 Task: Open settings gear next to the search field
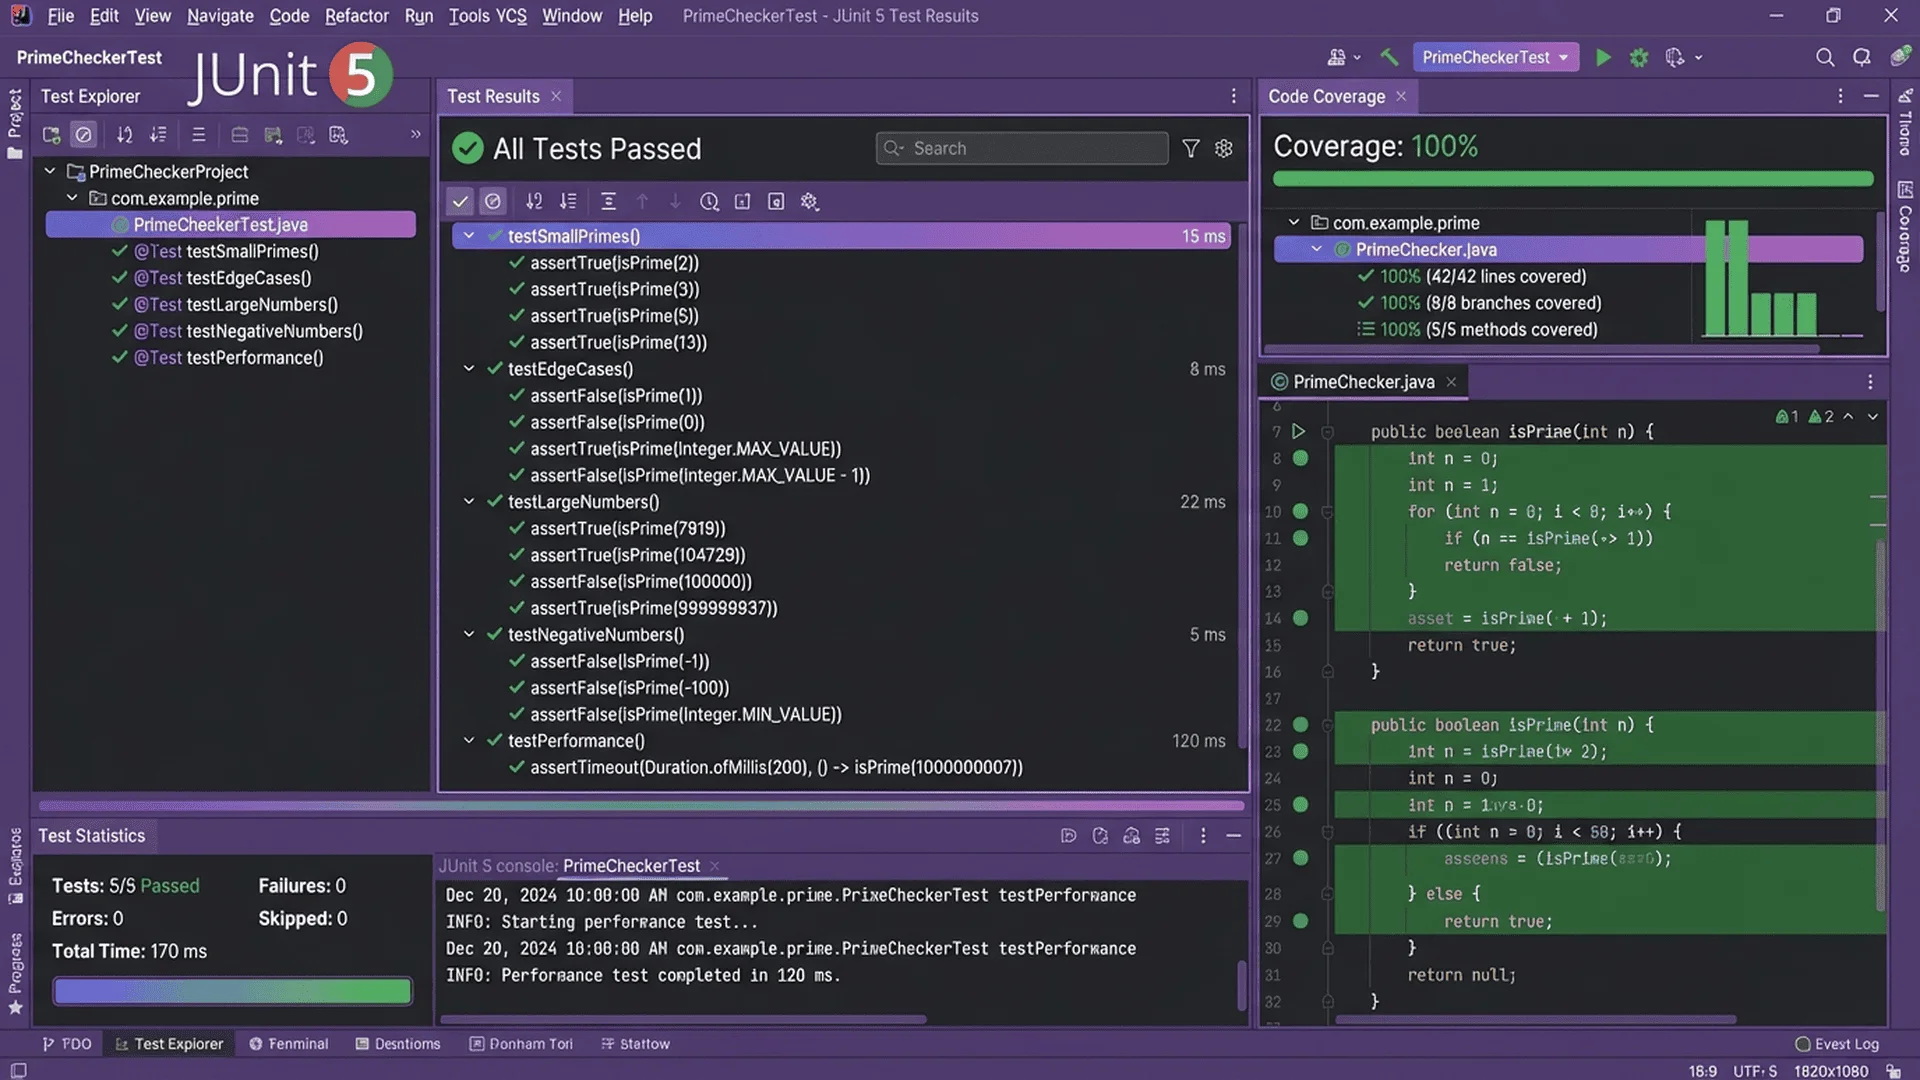[x=1223, y=149]
